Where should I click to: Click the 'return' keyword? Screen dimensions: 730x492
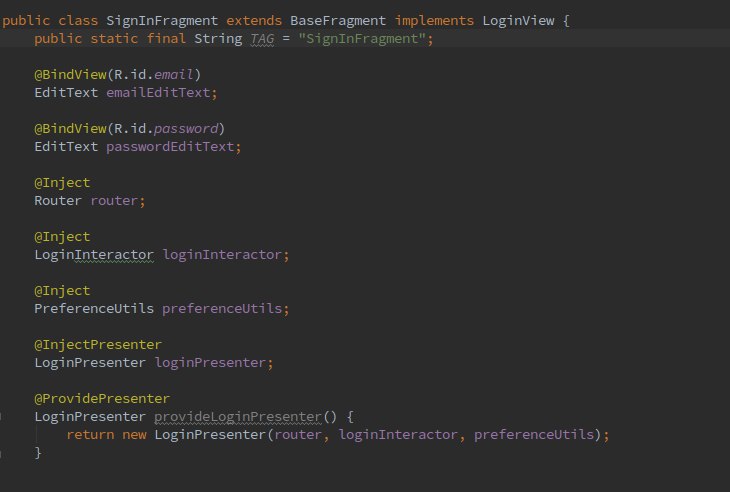90,435
